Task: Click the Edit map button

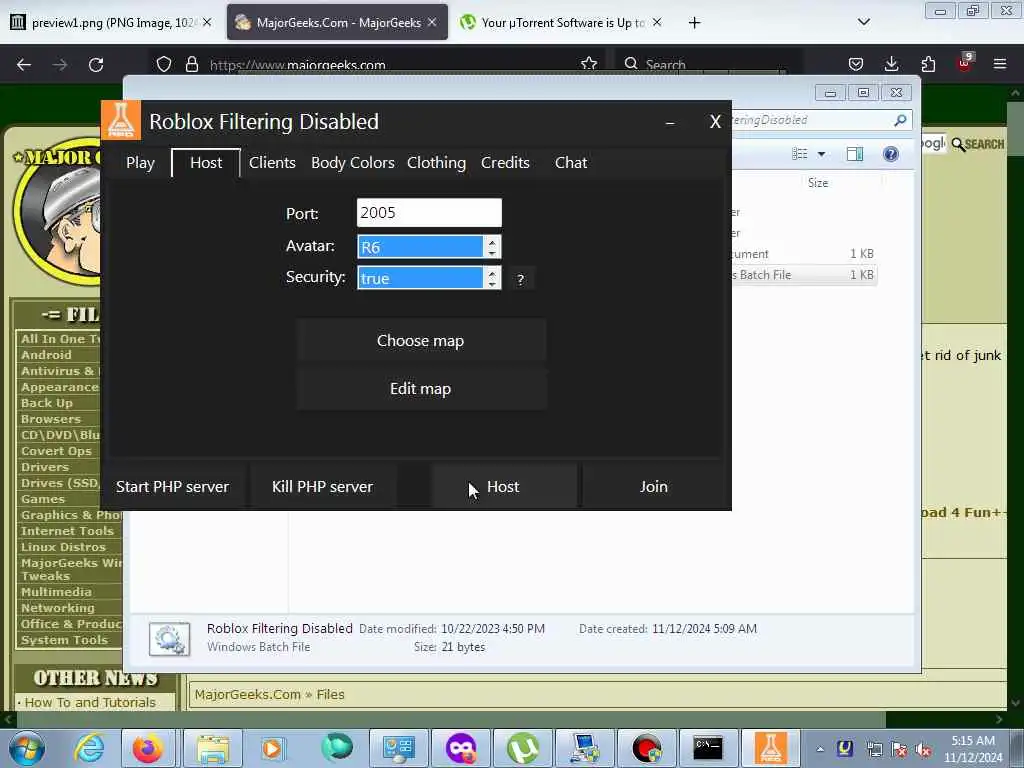Action: [x=421, y=389]
